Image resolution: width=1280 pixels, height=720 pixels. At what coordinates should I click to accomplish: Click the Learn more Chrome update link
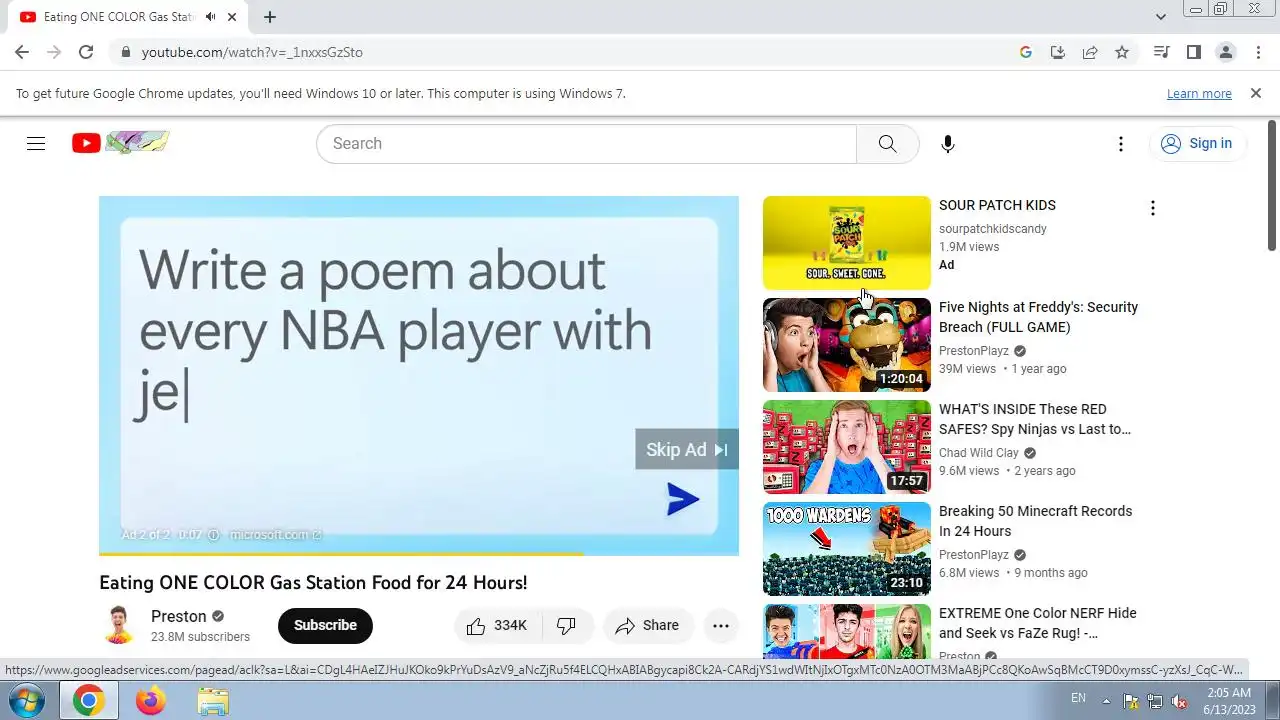(x=1199, y=93)
